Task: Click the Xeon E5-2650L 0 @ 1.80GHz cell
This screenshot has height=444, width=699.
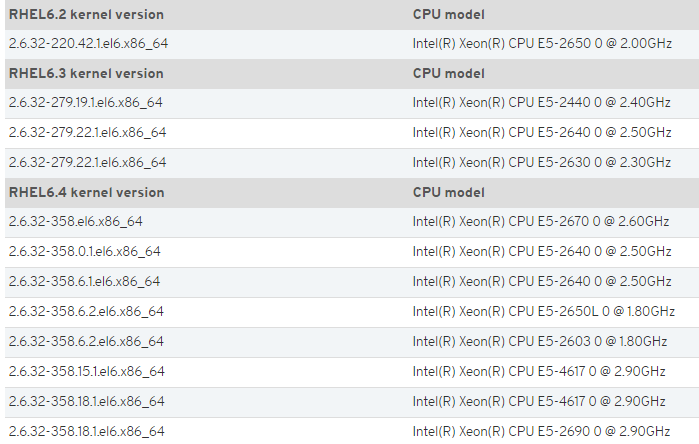Action: [x=543, y=312]
